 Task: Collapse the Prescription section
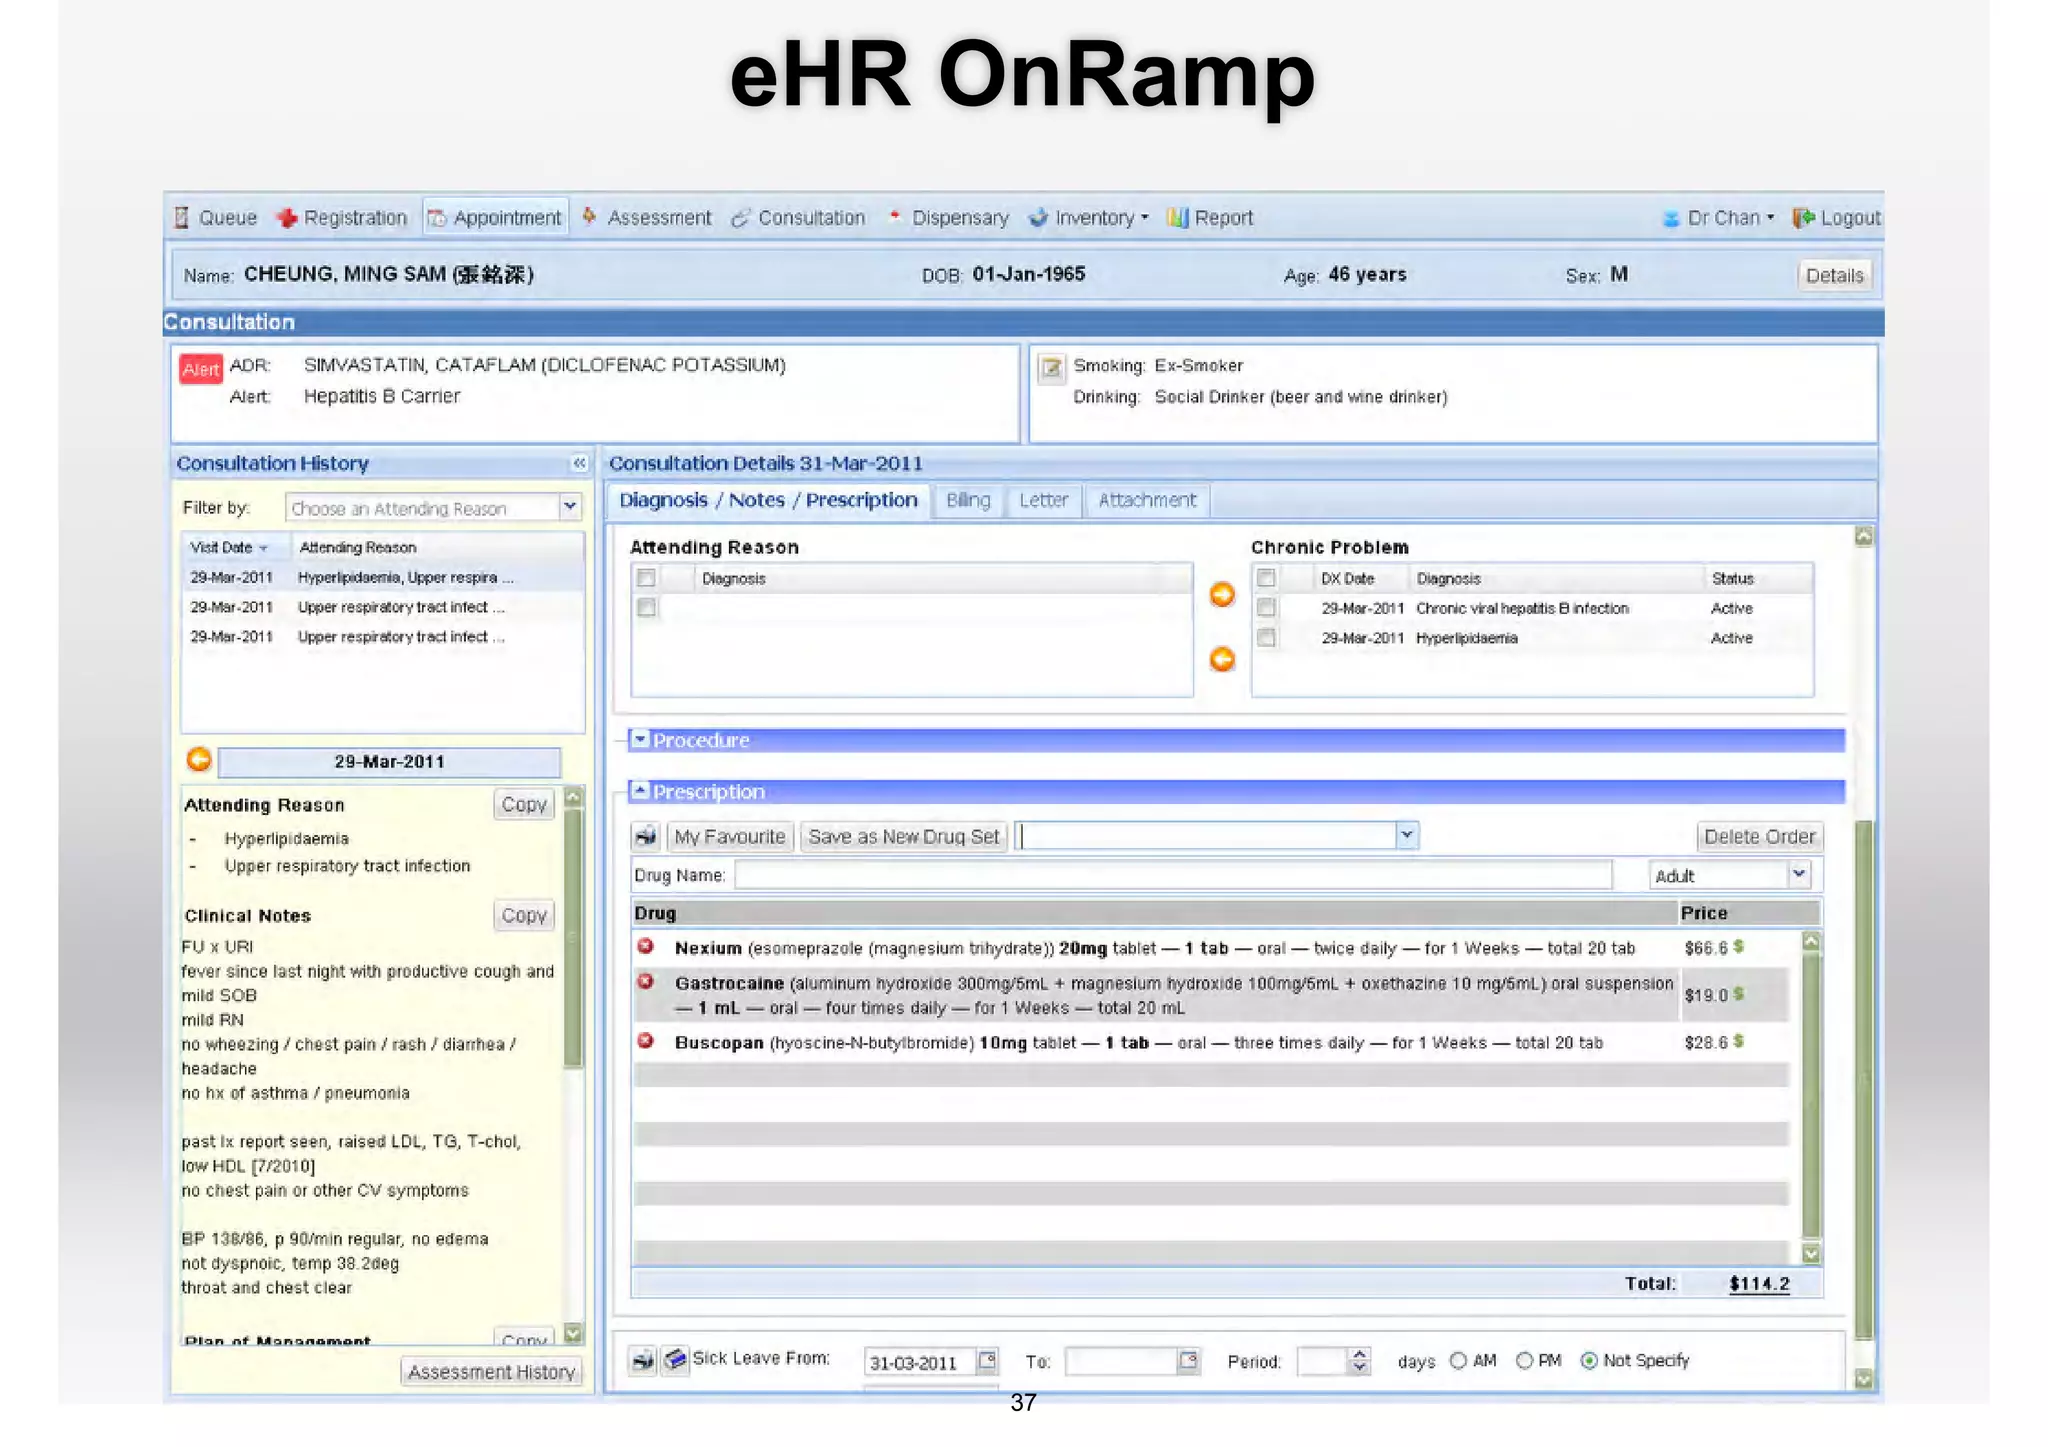tap(641, 790)
